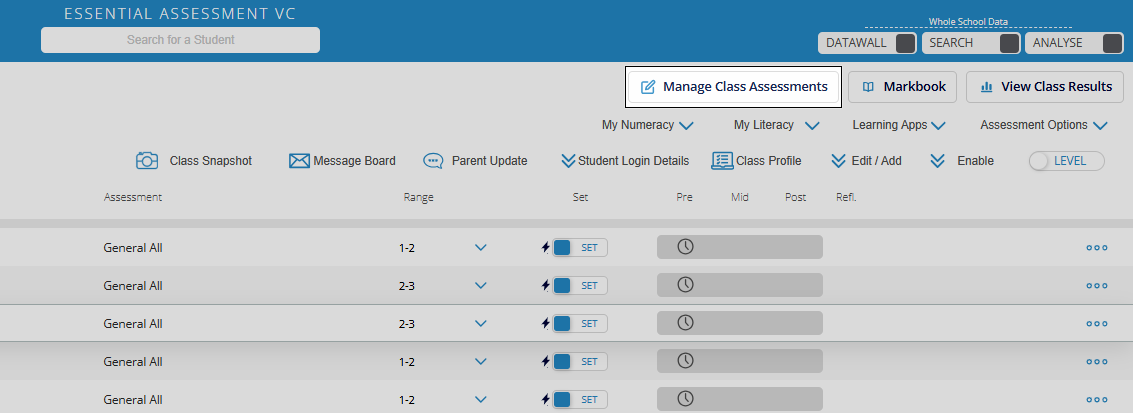Open three-dots menu for upper 2-3 row
The image size is (1133, 413).
[x=1097, y=286]
